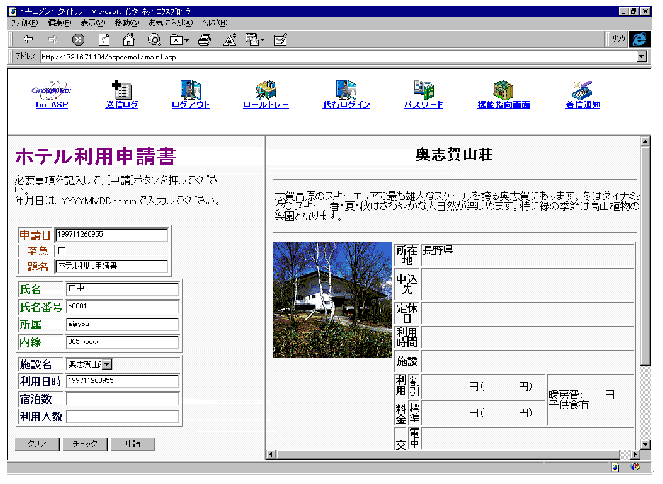Toggle the 至急 (urgent) checkbox
This screenshot has height=484, width=663.
tap(61, 250)
